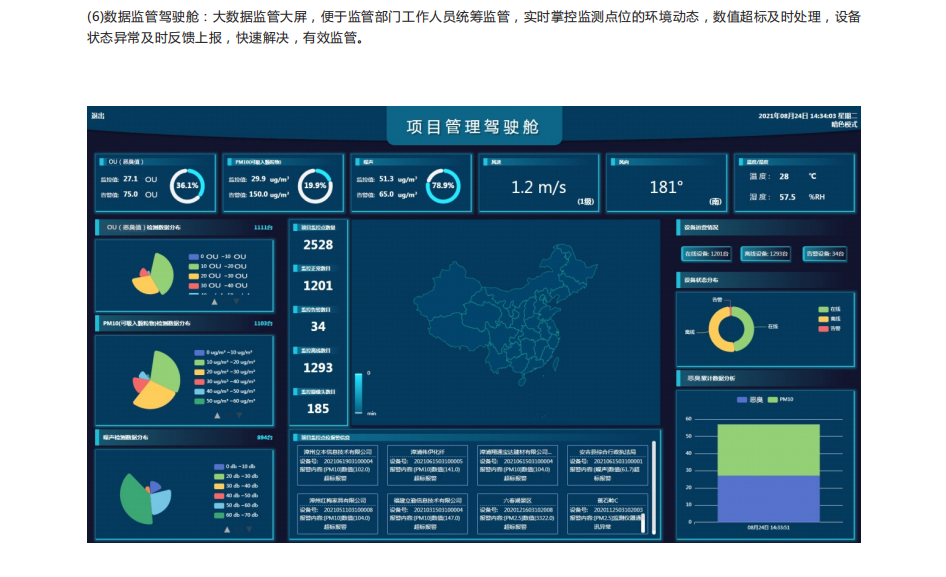Click the 退出 exit link on dashboard
The height and width of the screenshot is (577, 946).
(x=98, y=116)
